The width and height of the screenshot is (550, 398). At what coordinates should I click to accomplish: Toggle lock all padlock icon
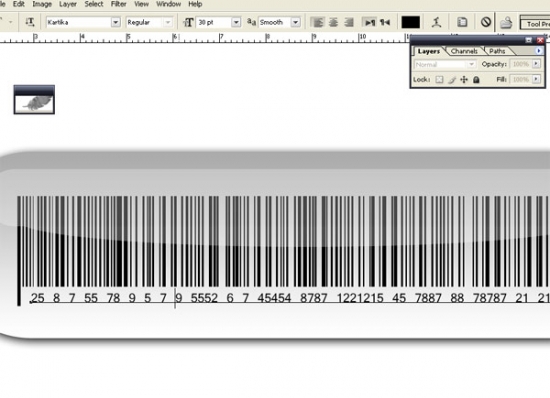pos(476,80)
